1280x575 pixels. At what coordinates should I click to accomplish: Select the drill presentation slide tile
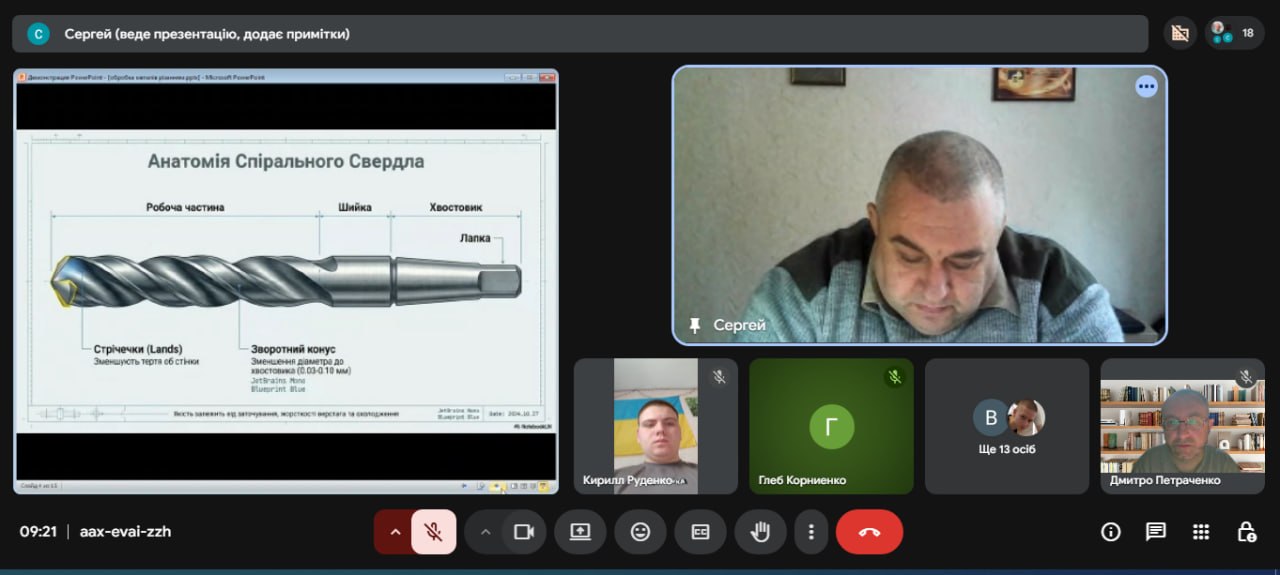(x=286, y=280)
